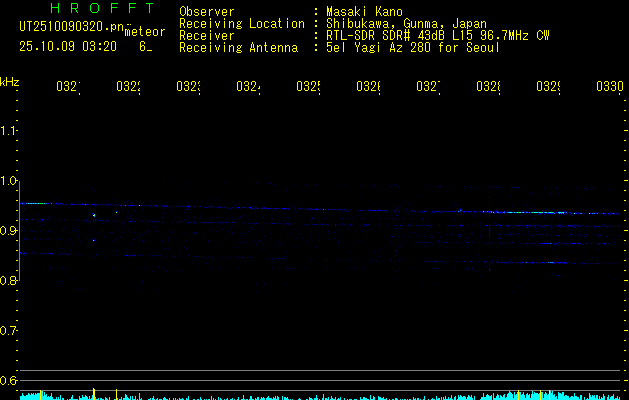This screenshot has height=400, width=629.
Task: Click the 'Receiving Location' field label
Action: pos(242,24)
